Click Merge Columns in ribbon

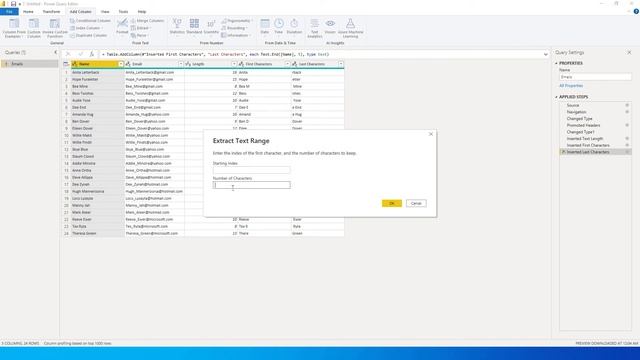(x=147, y=21)
